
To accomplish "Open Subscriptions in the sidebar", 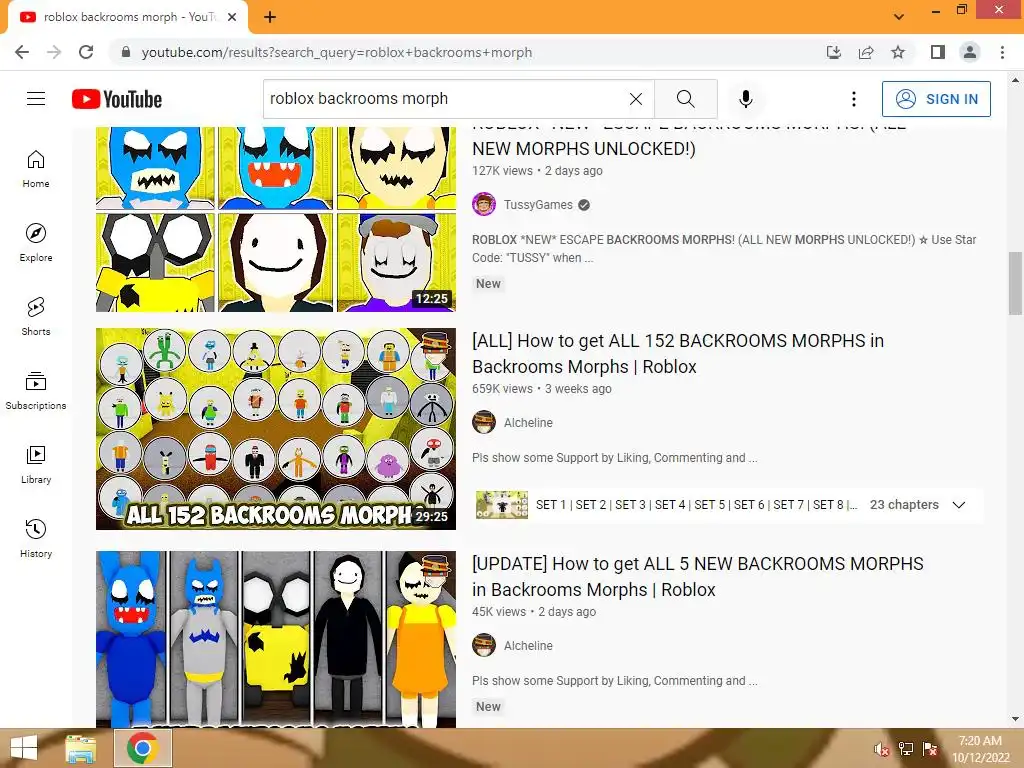I will point(36,391).
